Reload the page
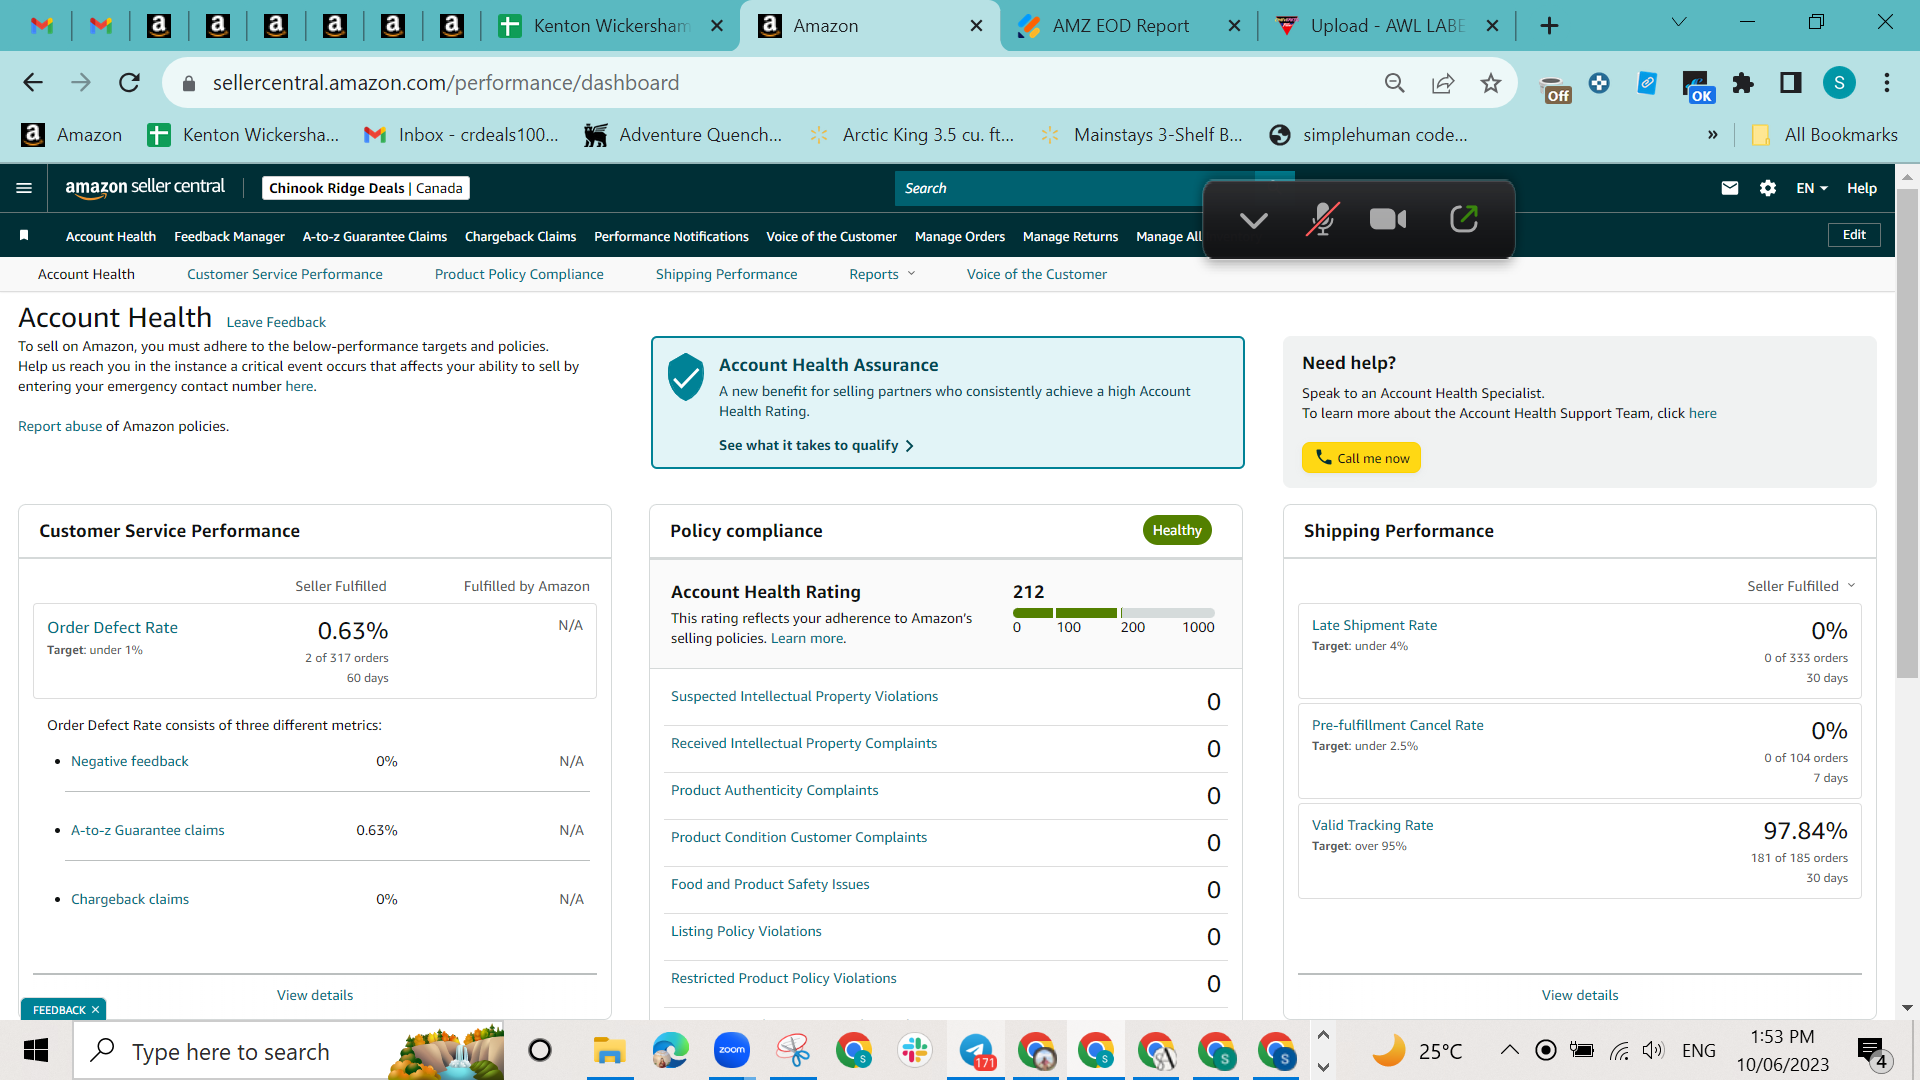Image resolution: width=1920 pixels, height=1080 pixels. (x=129, y=83)
